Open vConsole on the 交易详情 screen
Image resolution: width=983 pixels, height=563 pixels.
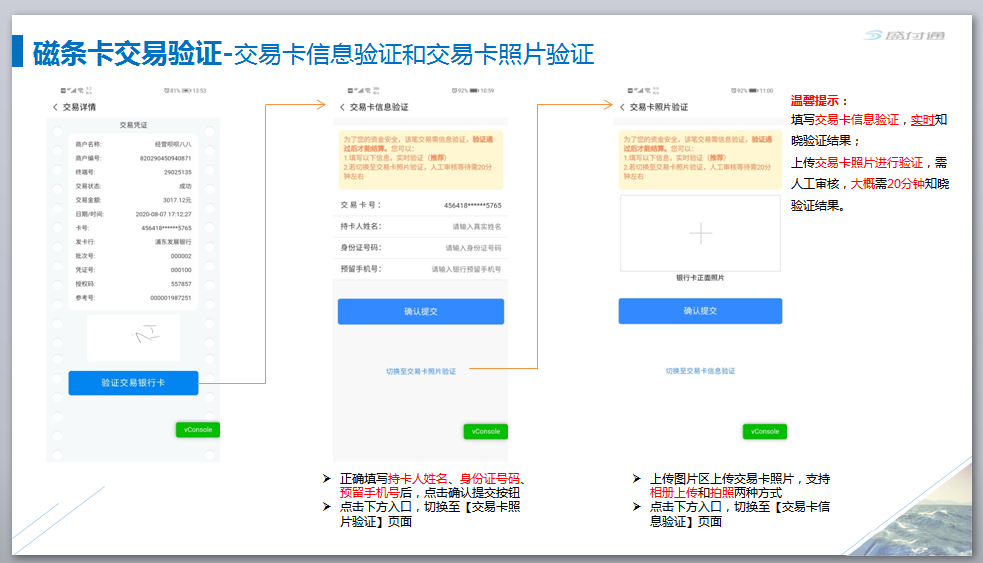pos(197,429)
